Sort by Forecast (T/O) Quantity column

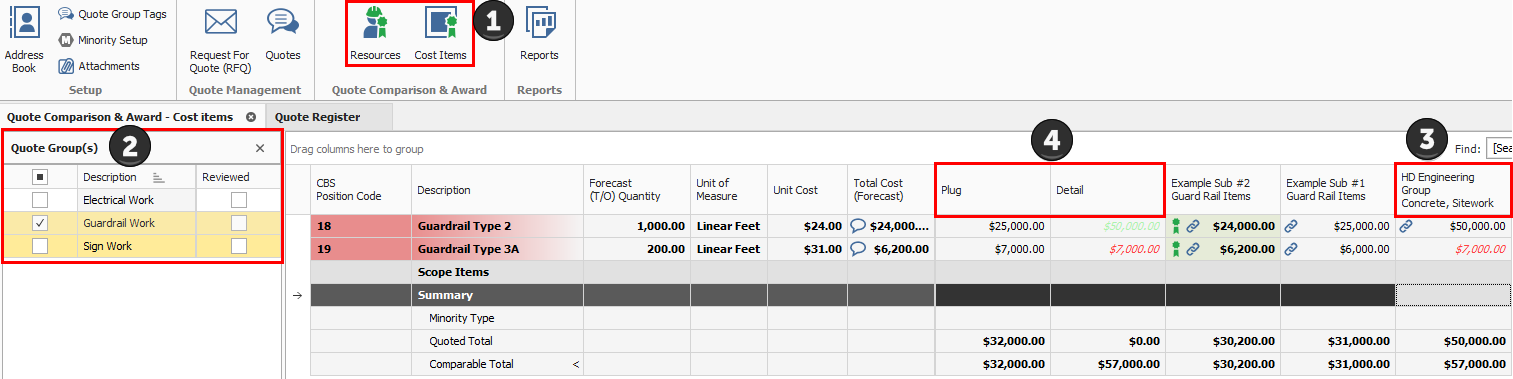[x=636, y=189]
